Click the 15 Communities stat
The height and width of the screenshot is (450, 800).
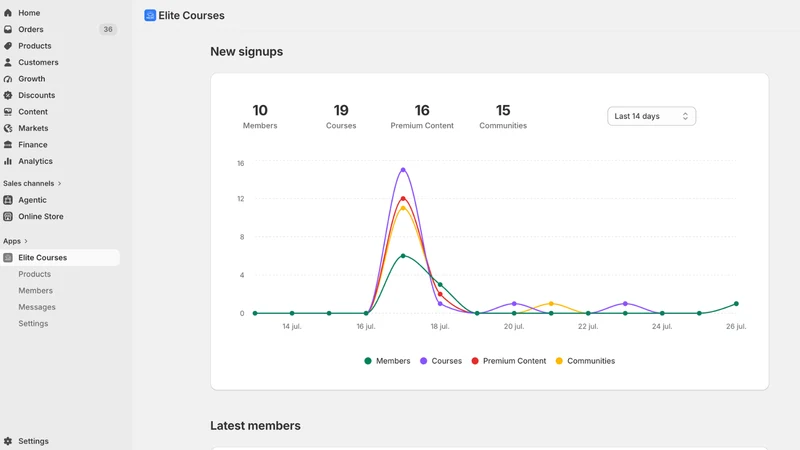tap(503, 117)
